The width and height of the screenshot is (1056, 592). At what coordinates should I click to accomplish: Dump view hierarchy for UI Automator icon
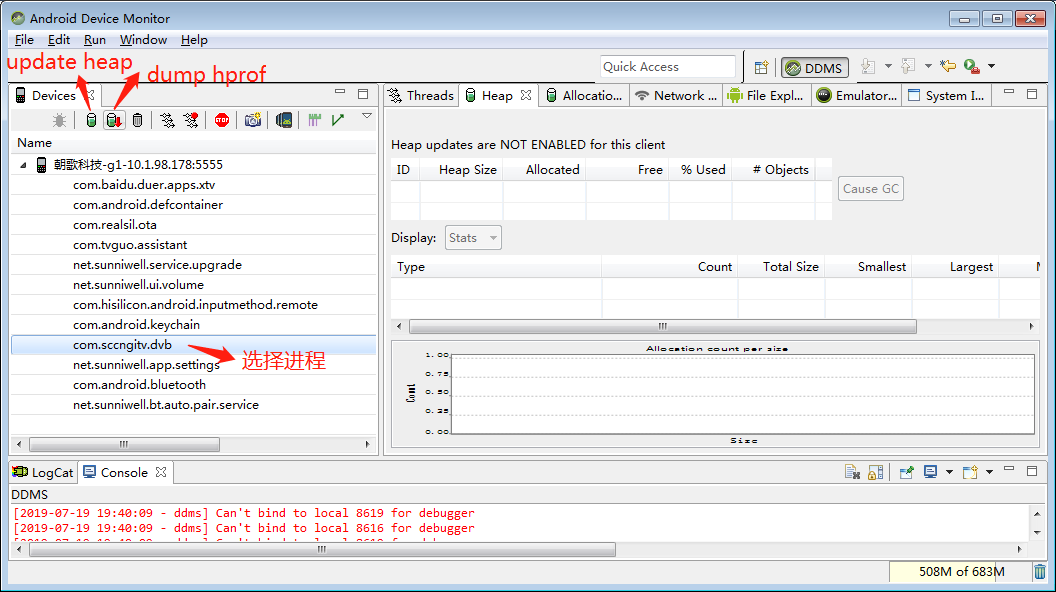pyautogui.click(x=284, y=121)
